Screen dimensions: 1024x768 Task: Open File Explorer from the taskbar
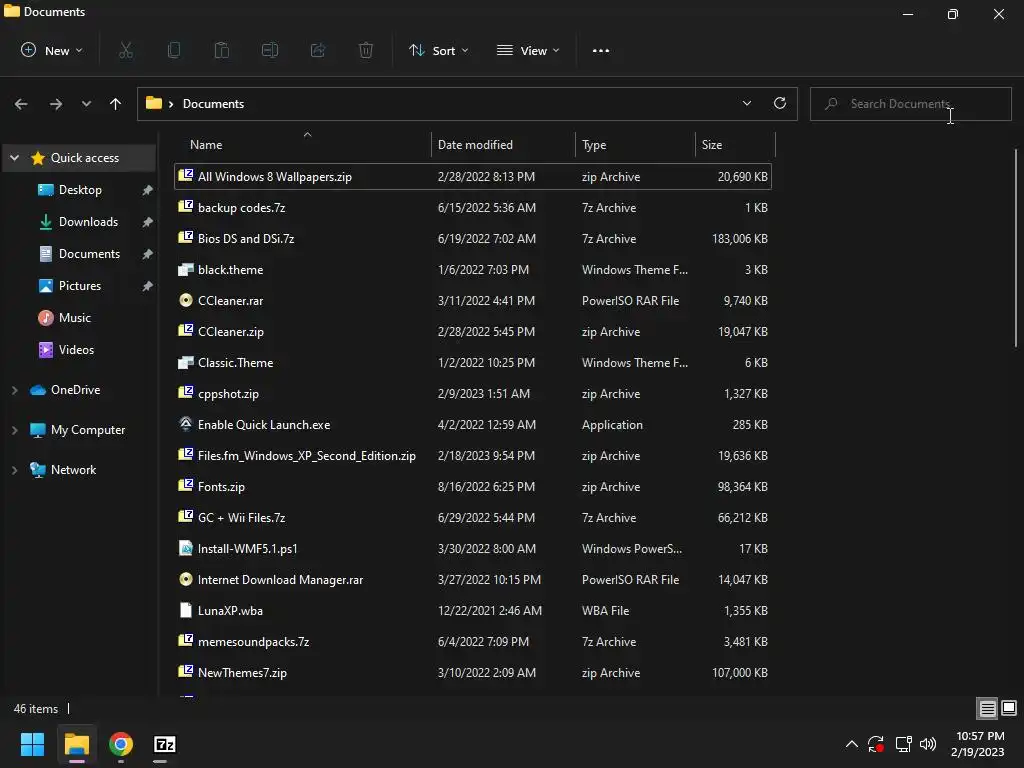click(x=76, y=744)
